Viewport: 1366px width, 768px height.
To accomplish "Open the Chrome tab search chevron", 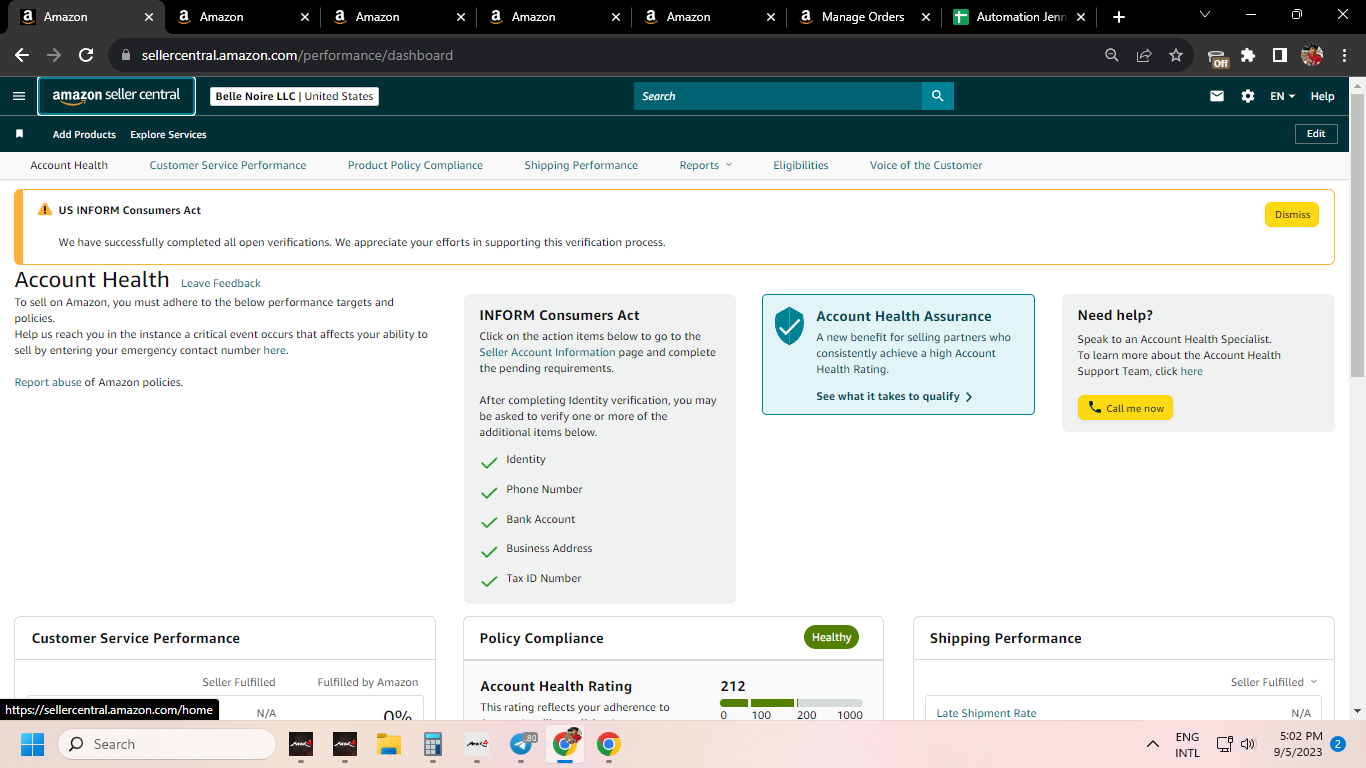I will tap(1204, 15).
